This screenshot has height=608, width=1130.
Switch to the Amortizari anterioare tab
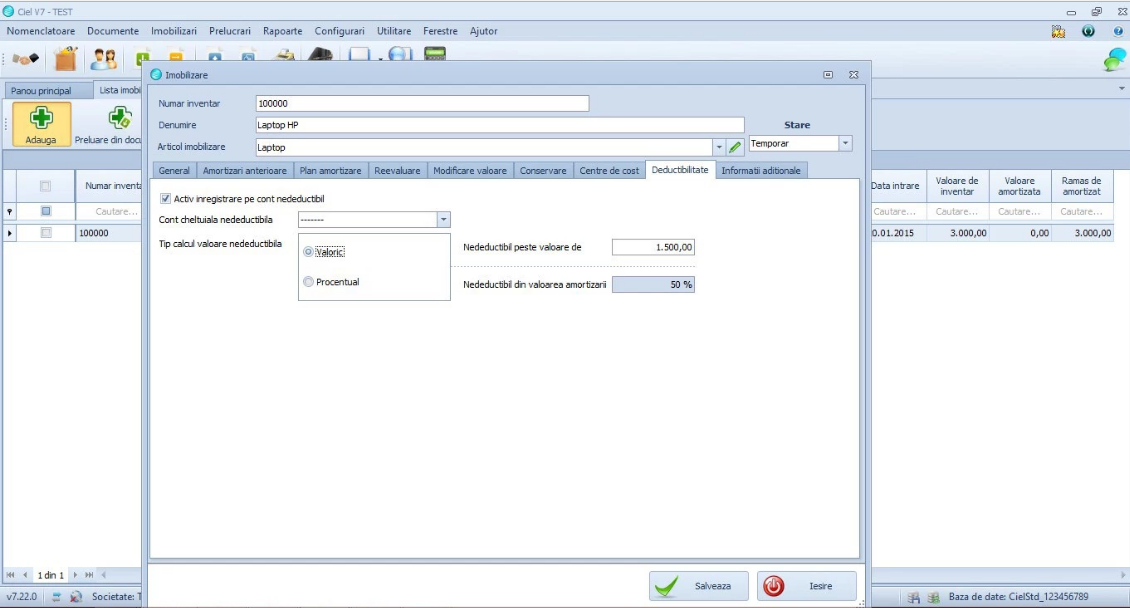coord(244,171)
